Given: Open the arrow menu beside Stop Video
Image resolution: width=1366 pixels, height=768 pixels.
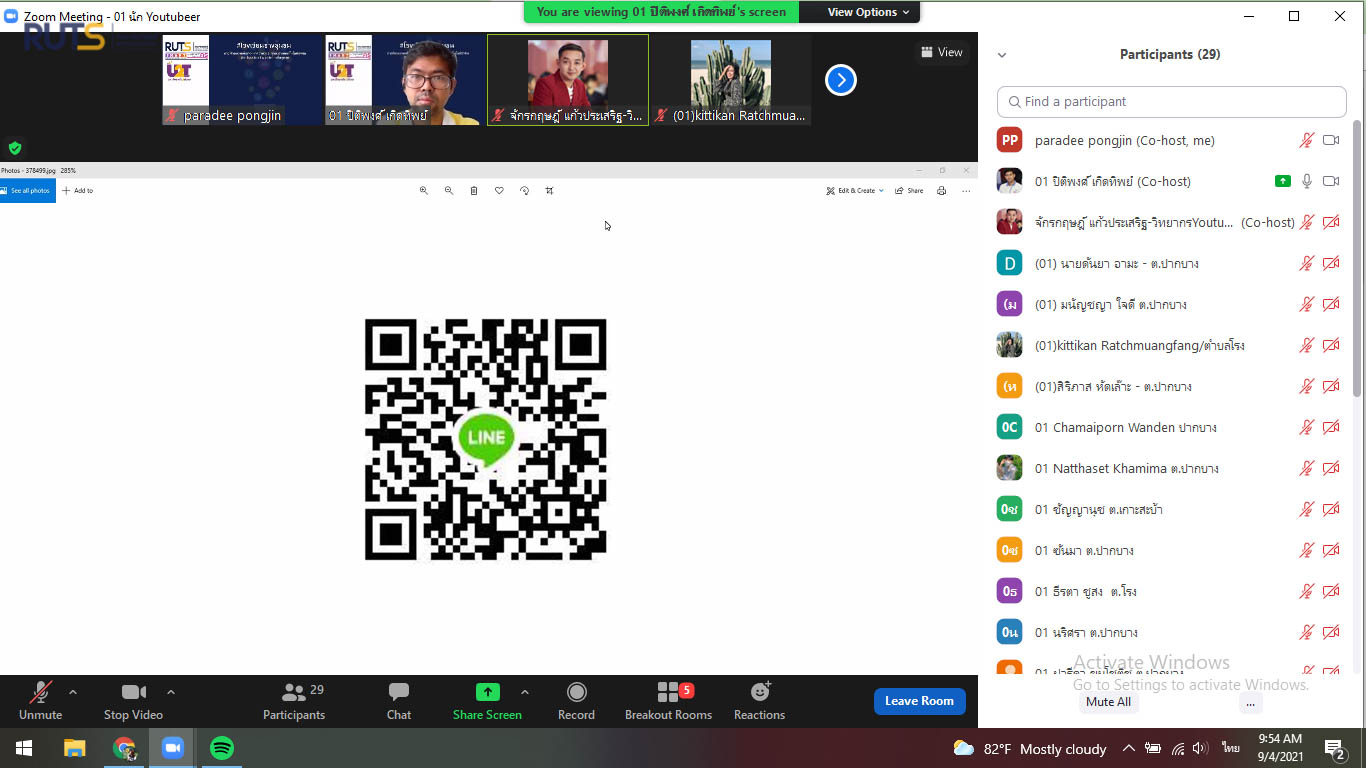Looking at the screenshot, I should [x=170, y=692].
